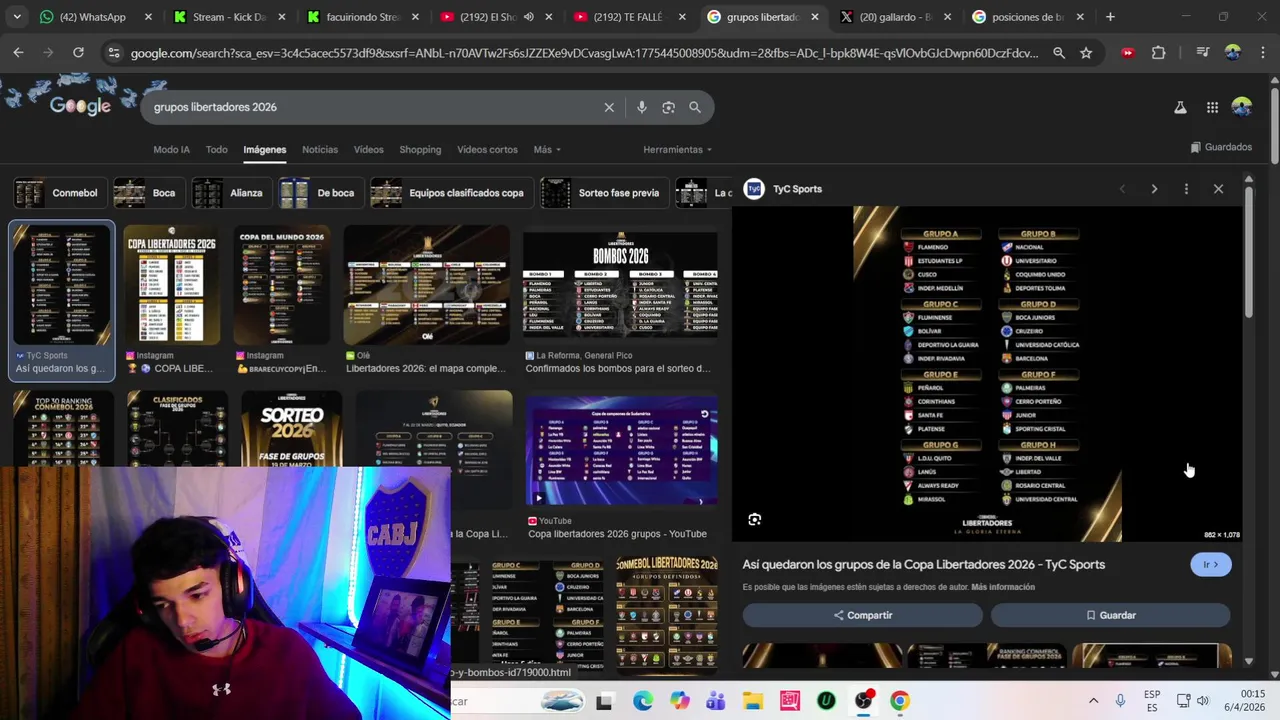Open Google Labs flask icon
This screenshot has width=1280, height=720.
(x=1180, y=107)
